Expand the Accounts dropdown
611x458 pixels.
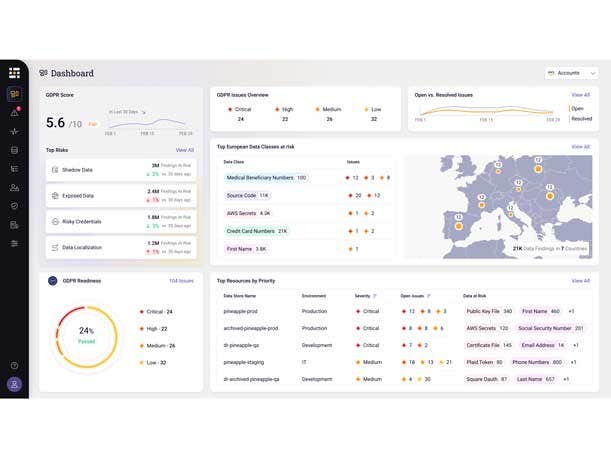571,73
